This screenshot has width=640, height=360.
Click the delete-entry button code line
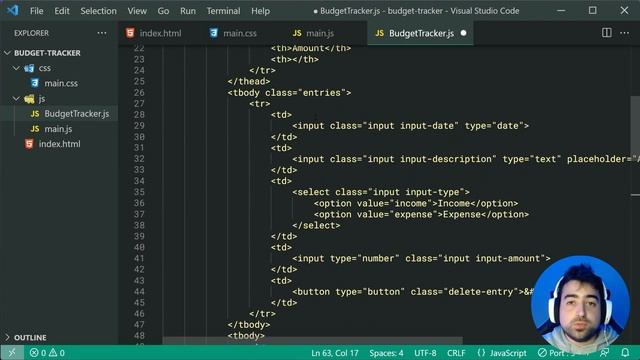(413, 292)
